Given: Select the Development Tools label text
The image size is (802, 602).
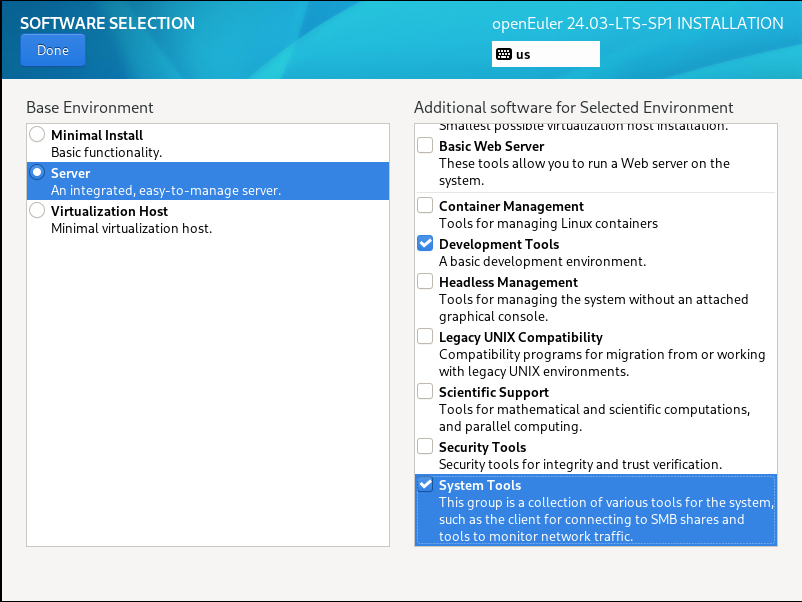Looking at the screenshot, I should coord(499,244).
